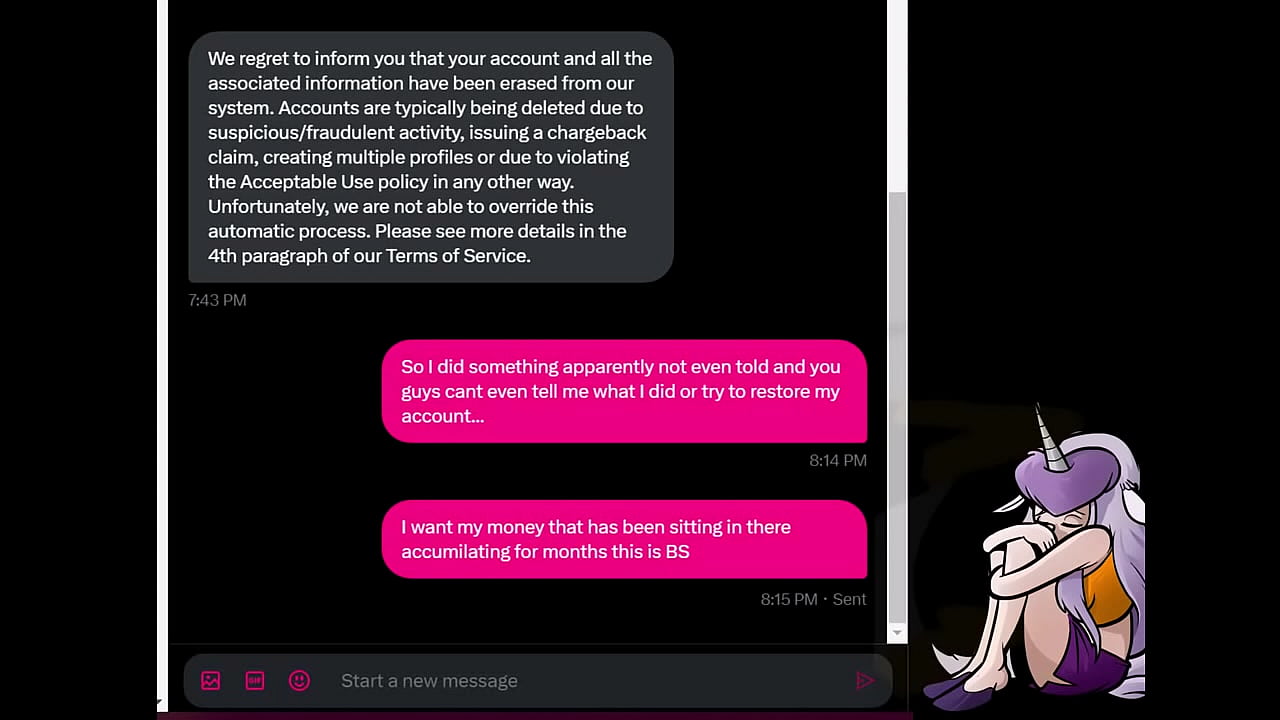Click the 8:15 PM timestamp
Image resolution: width=1280 pixels, height=720 pixels.
[x=789, y=599]
